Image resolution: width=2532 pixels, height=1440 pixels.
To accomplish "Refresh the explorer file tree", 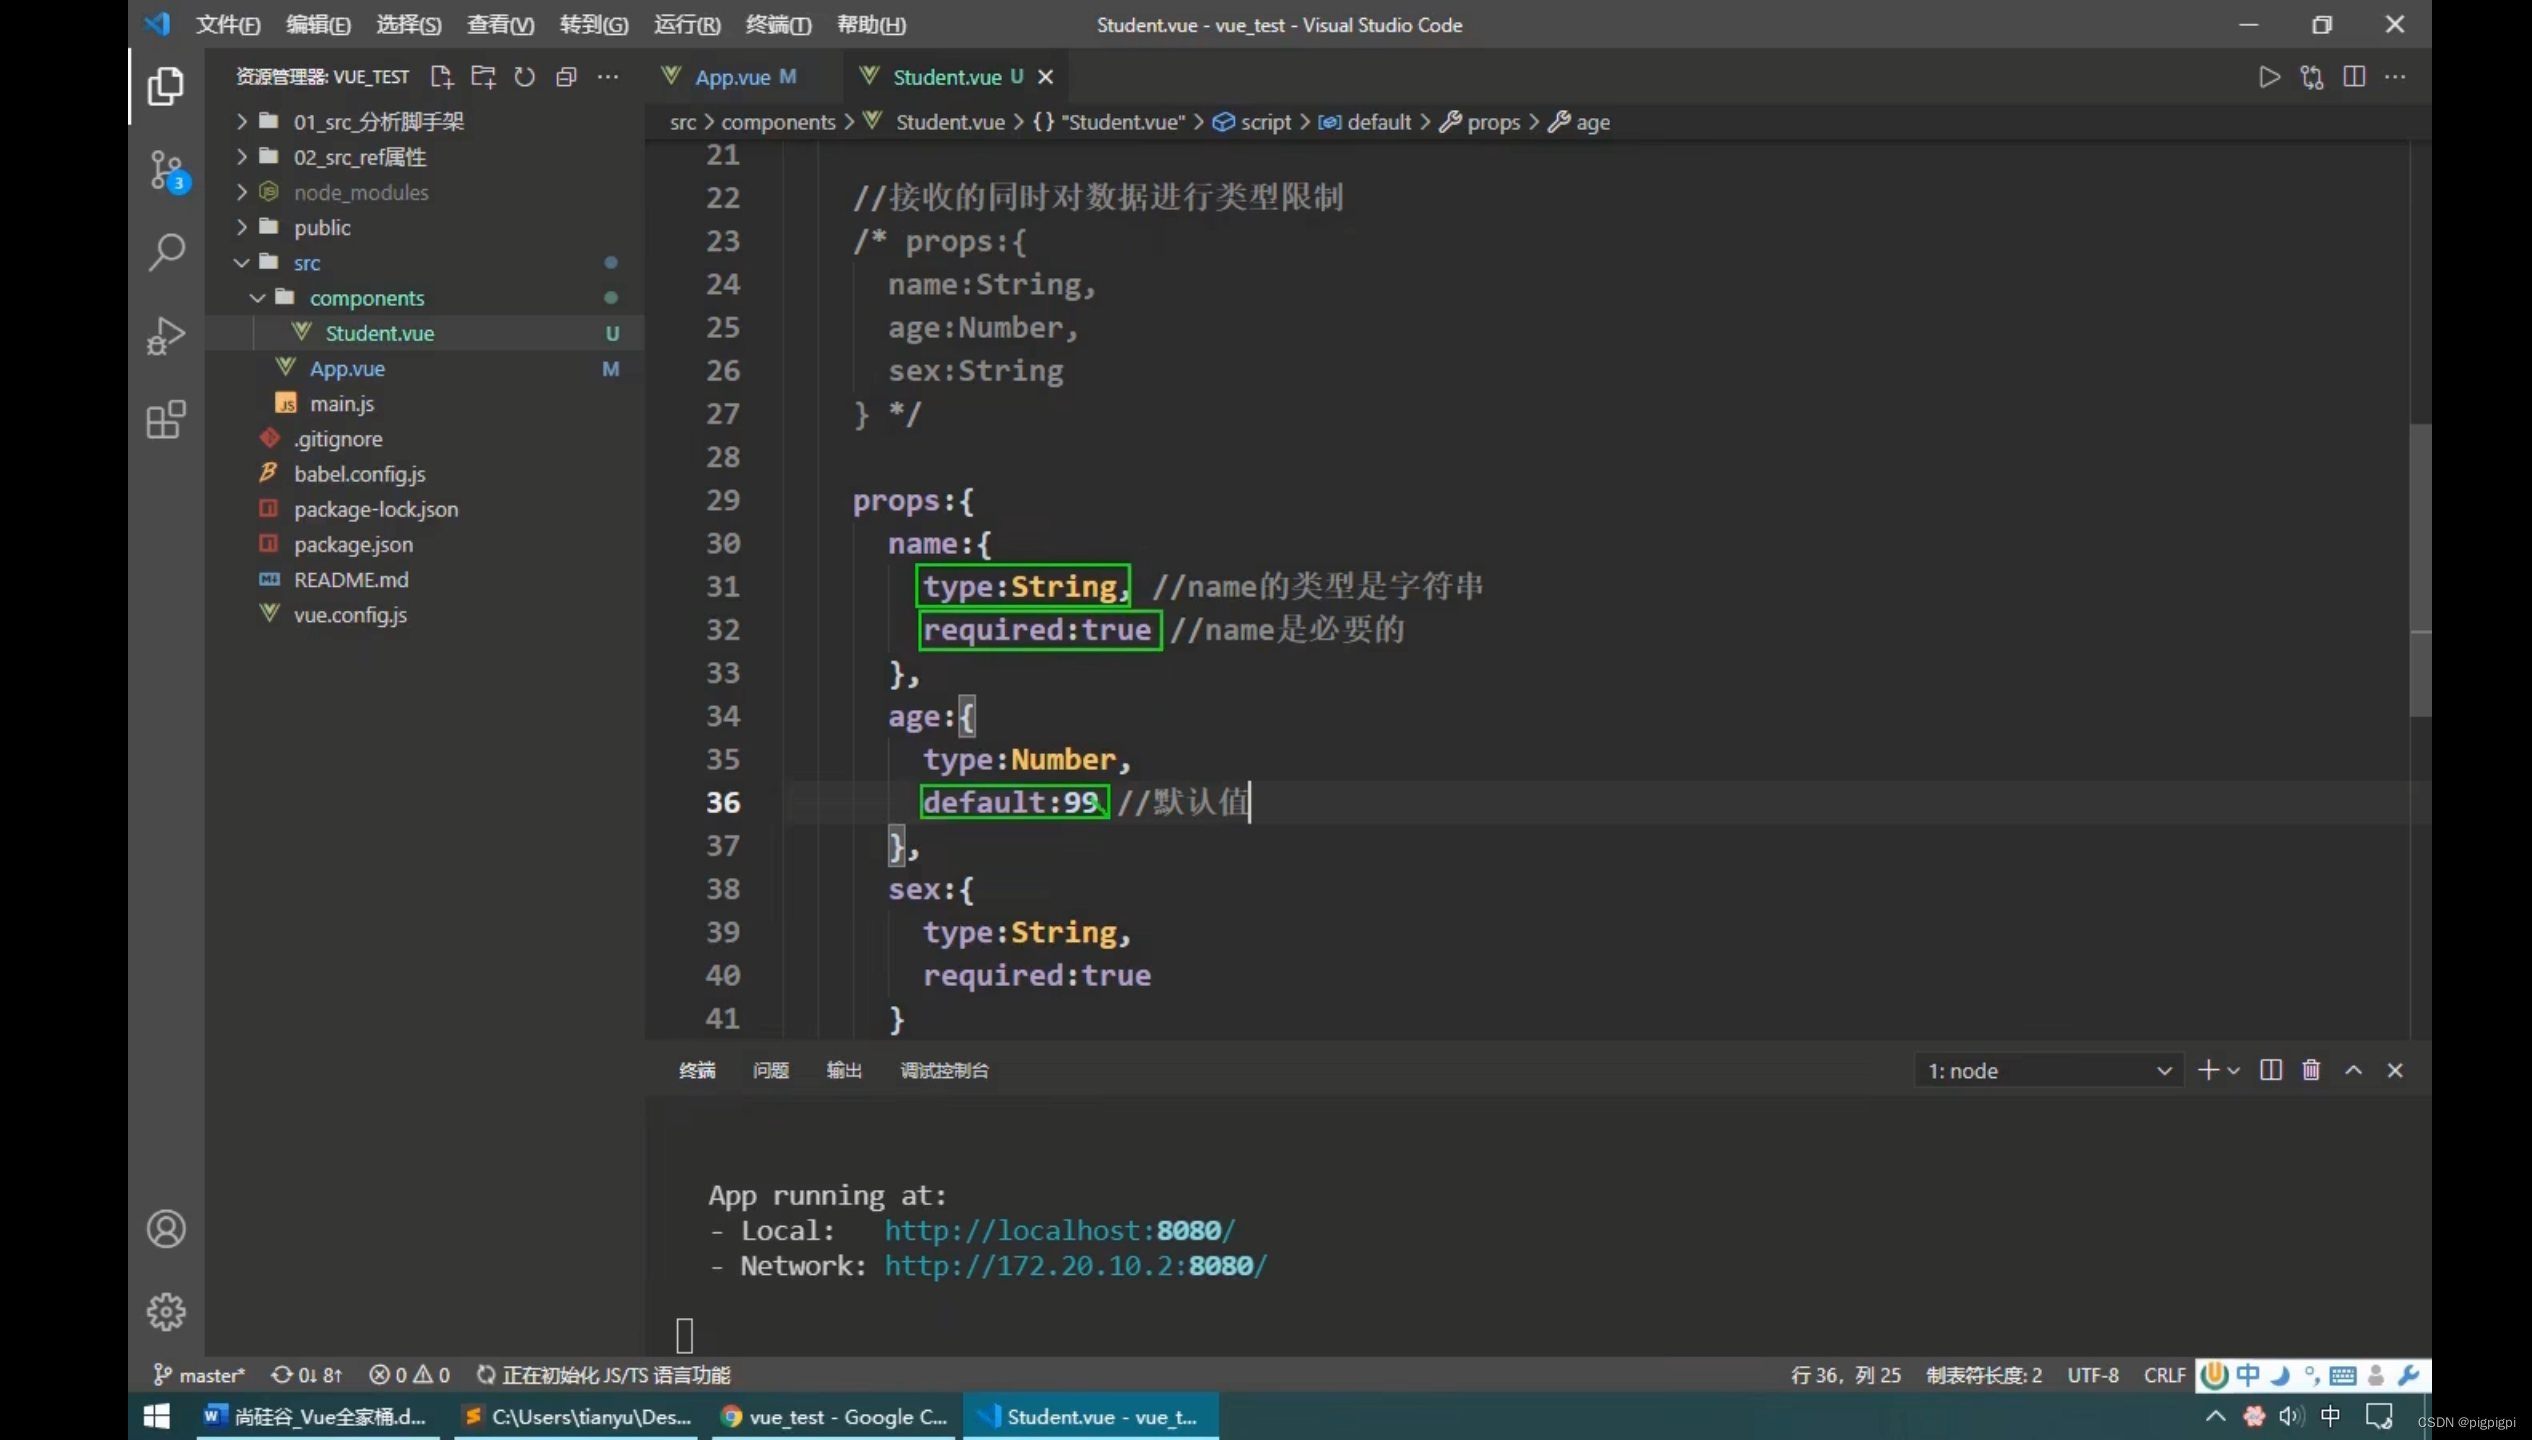I will coord(524,77).
